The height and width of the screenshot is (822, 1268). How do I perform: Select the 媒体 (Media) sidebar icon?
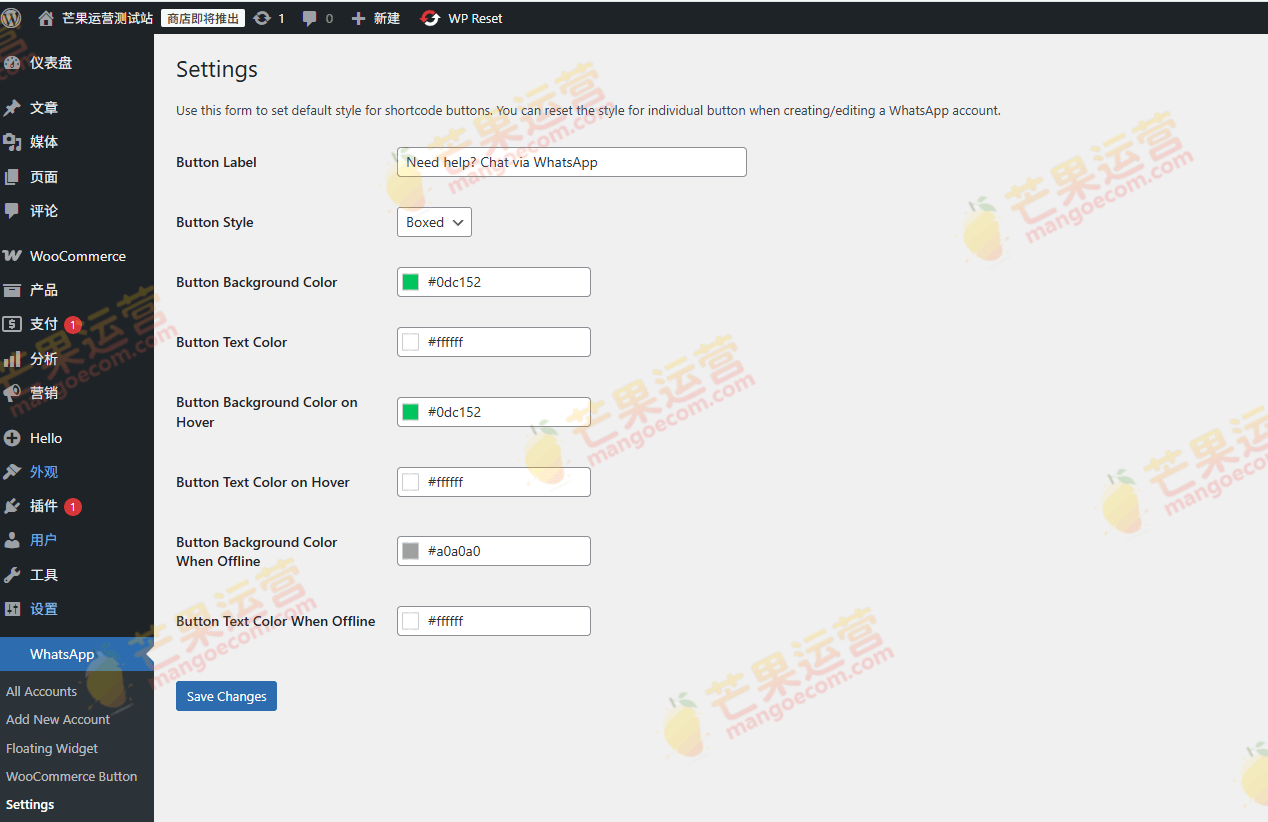(x=14, y=141)
